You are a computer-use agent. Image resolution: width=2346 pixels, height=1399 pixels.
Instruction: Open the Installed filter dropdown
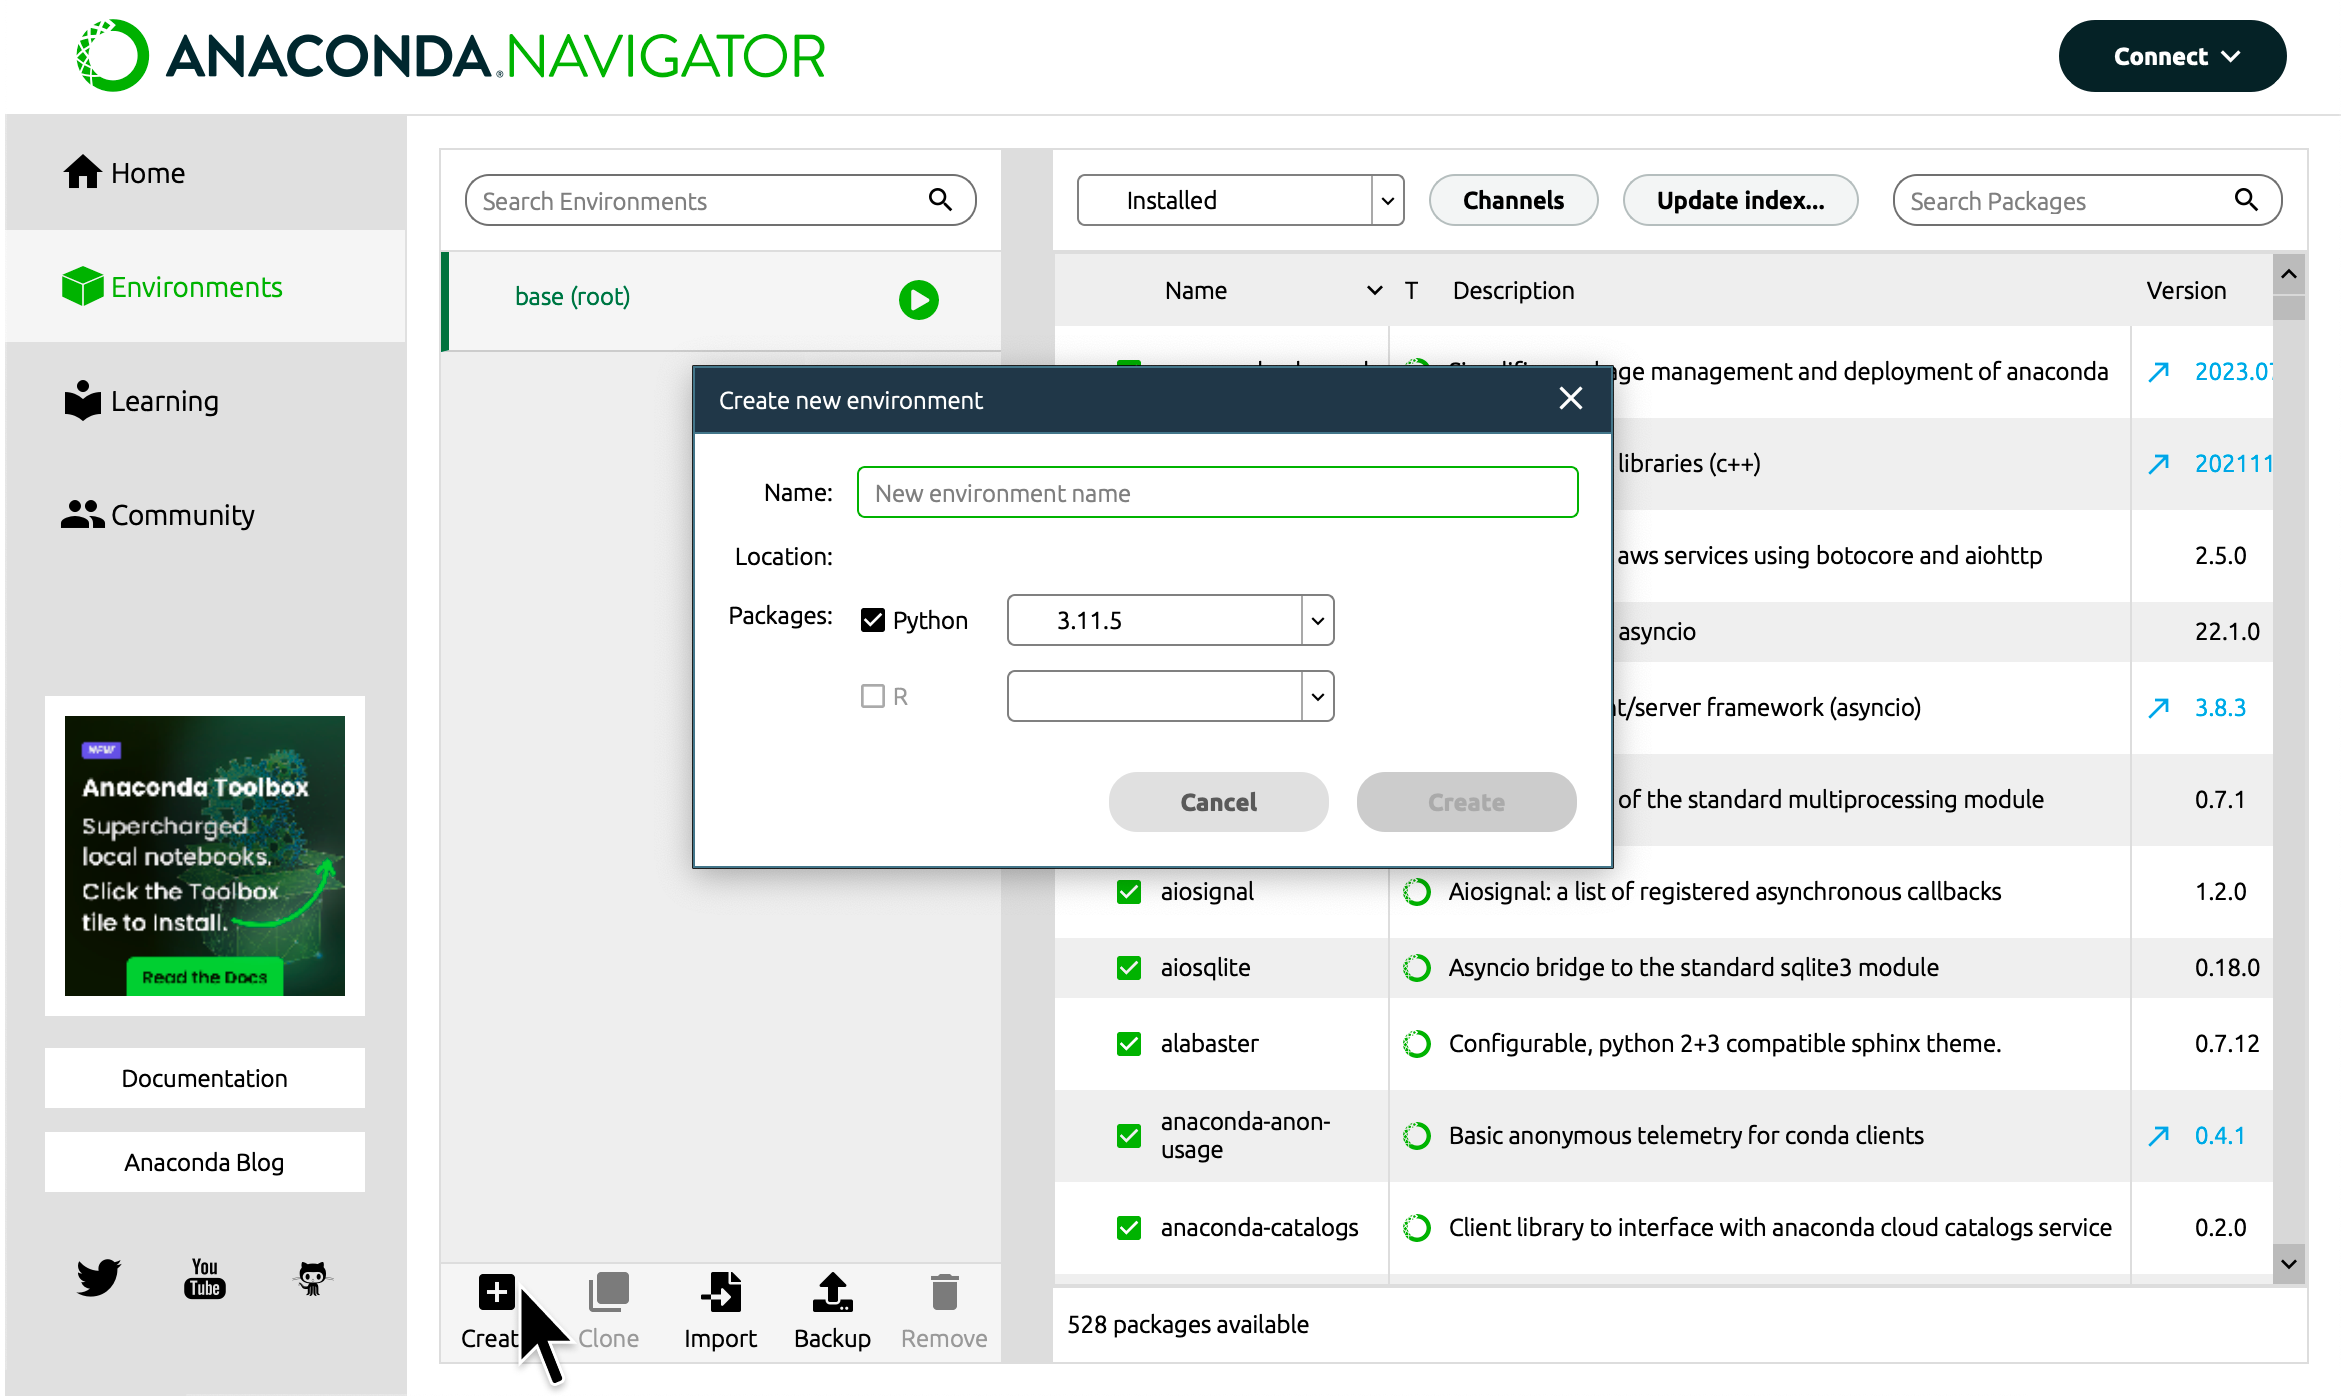coord(1388,200)
